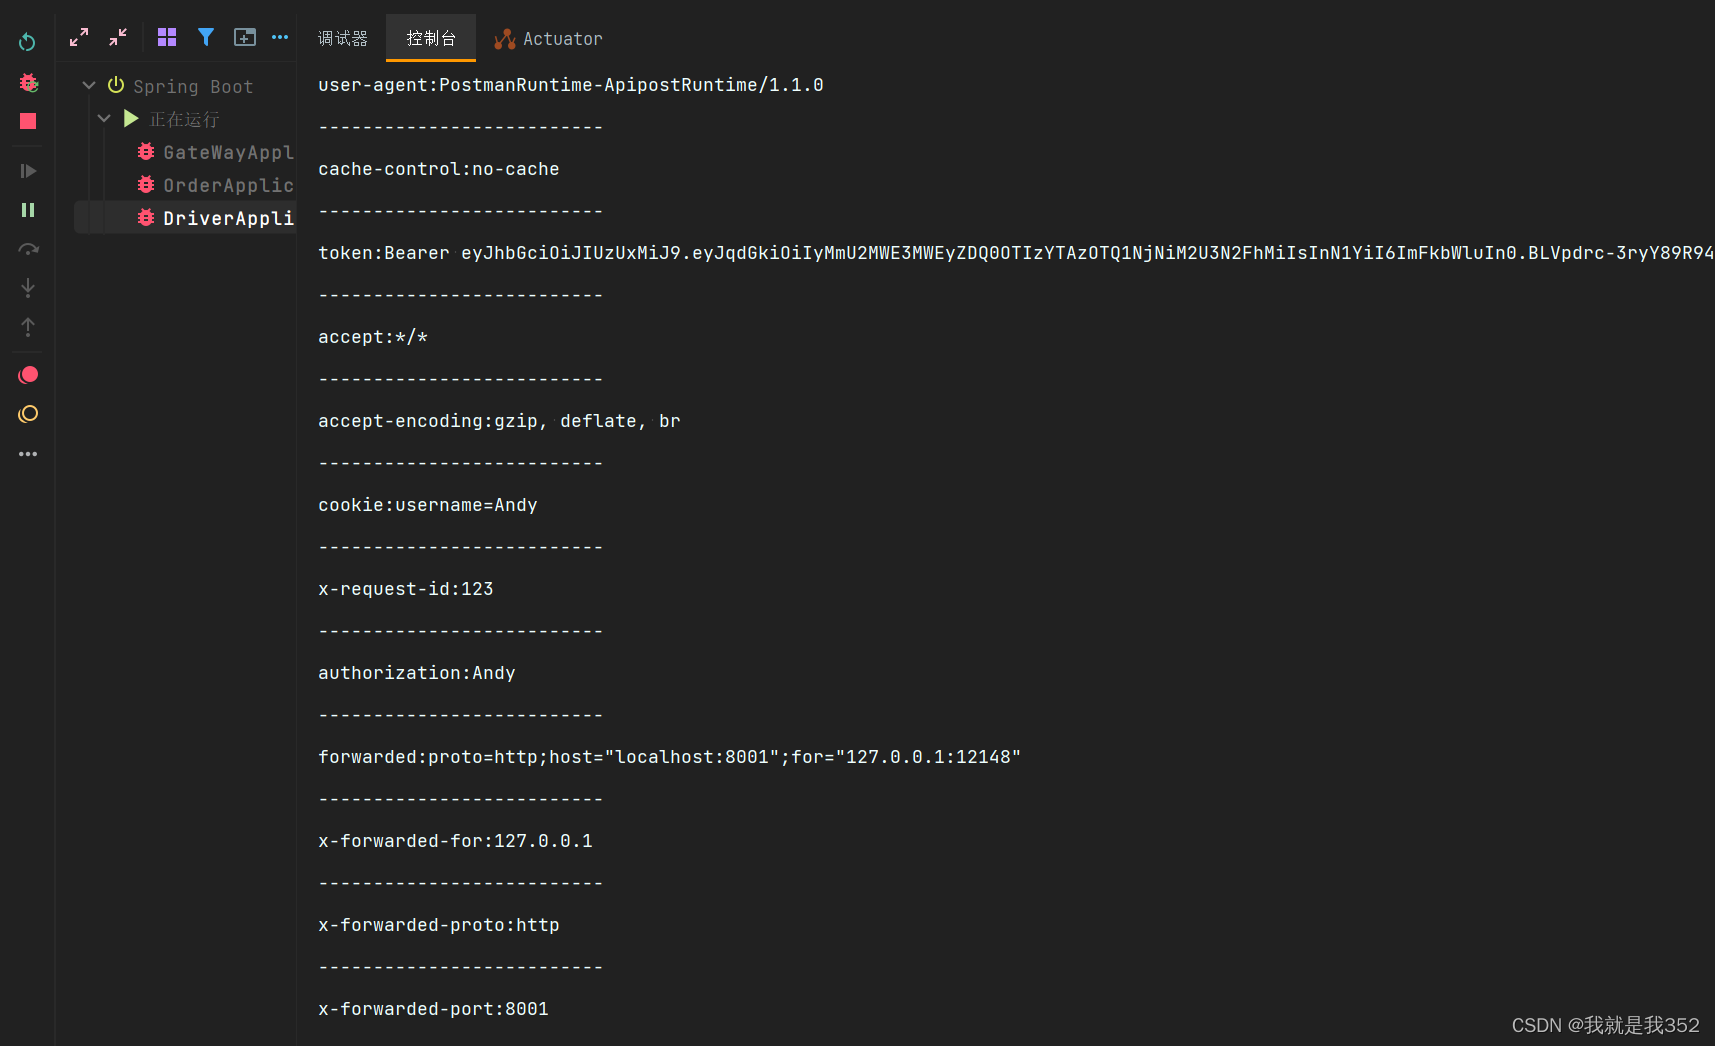Toggle Mute Breakpoints icon
Viewport: 1715px width, 1046px height.
click(x=27, y=413)
